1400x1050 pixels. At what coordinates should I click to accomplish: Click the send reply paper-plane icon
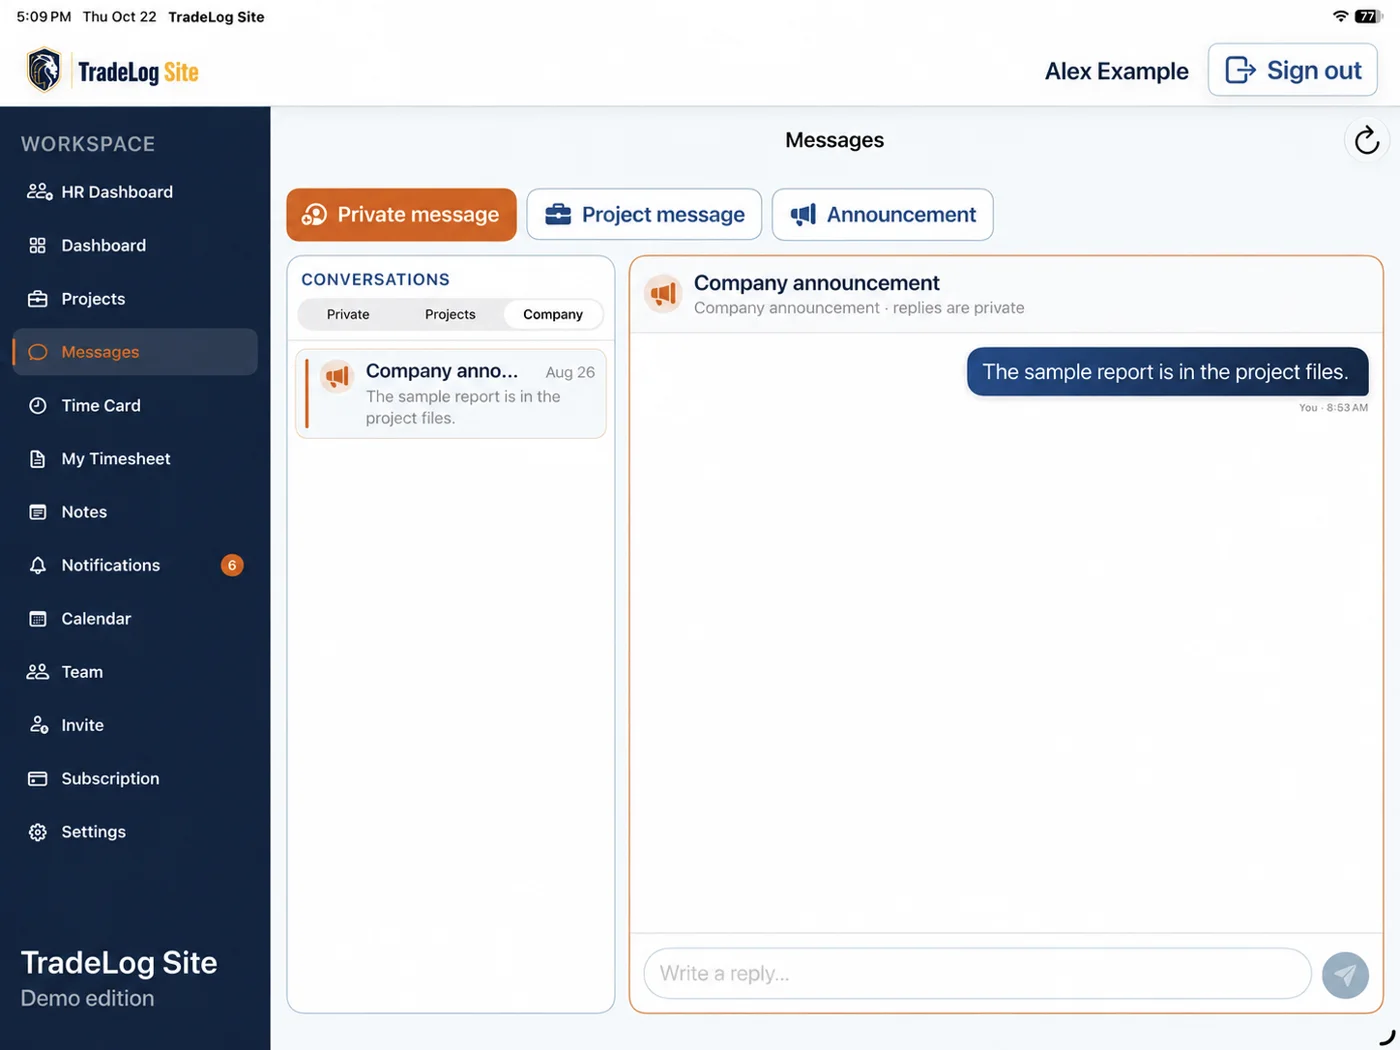[x=1345, y=974]
